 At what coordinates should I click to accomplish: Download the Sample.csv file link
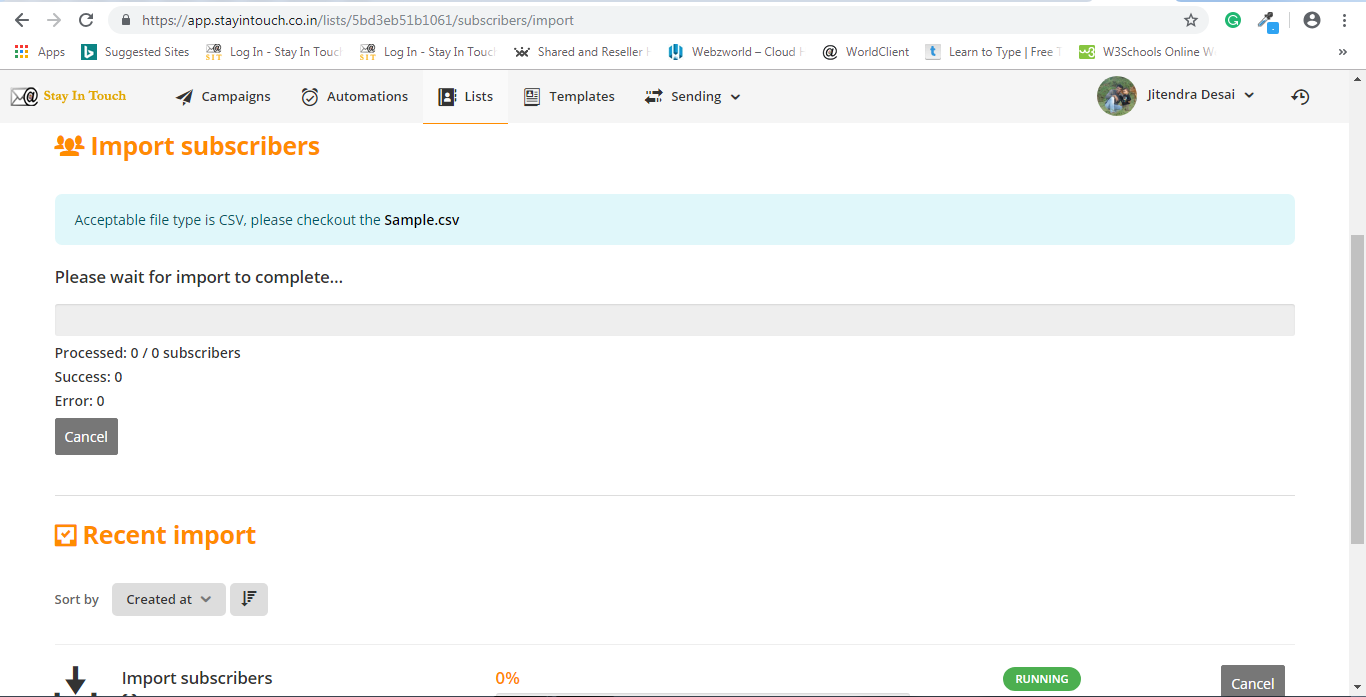[422, 220]
